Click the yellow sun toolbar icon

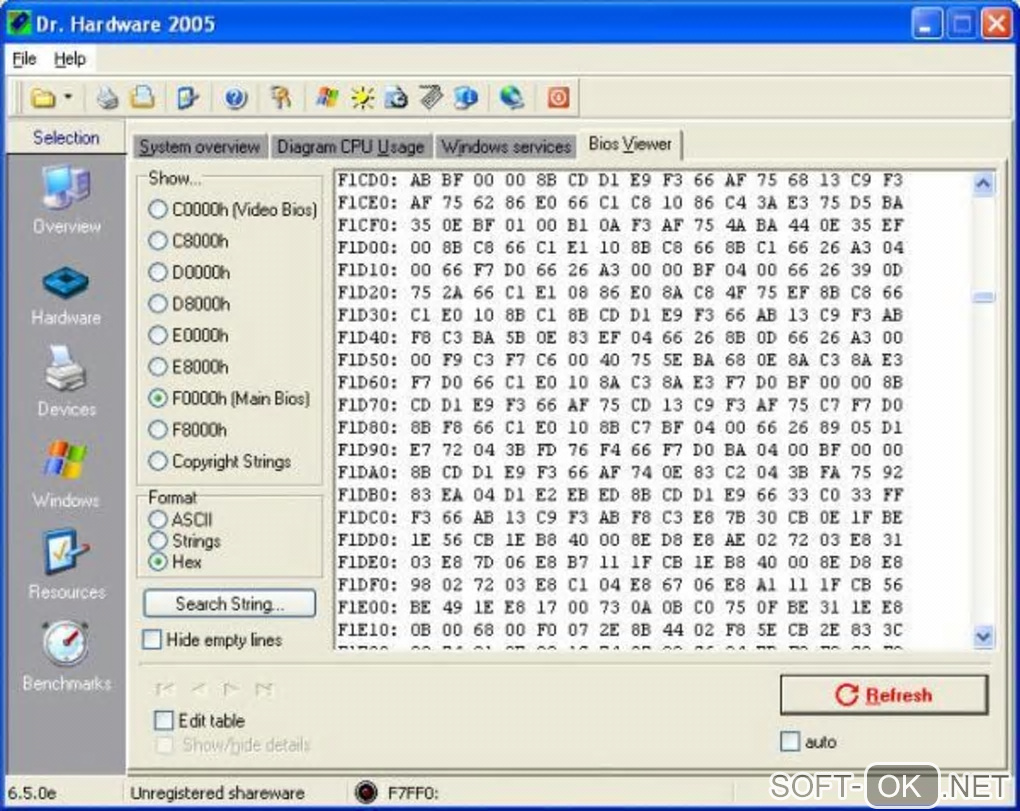tap(362, 98)
